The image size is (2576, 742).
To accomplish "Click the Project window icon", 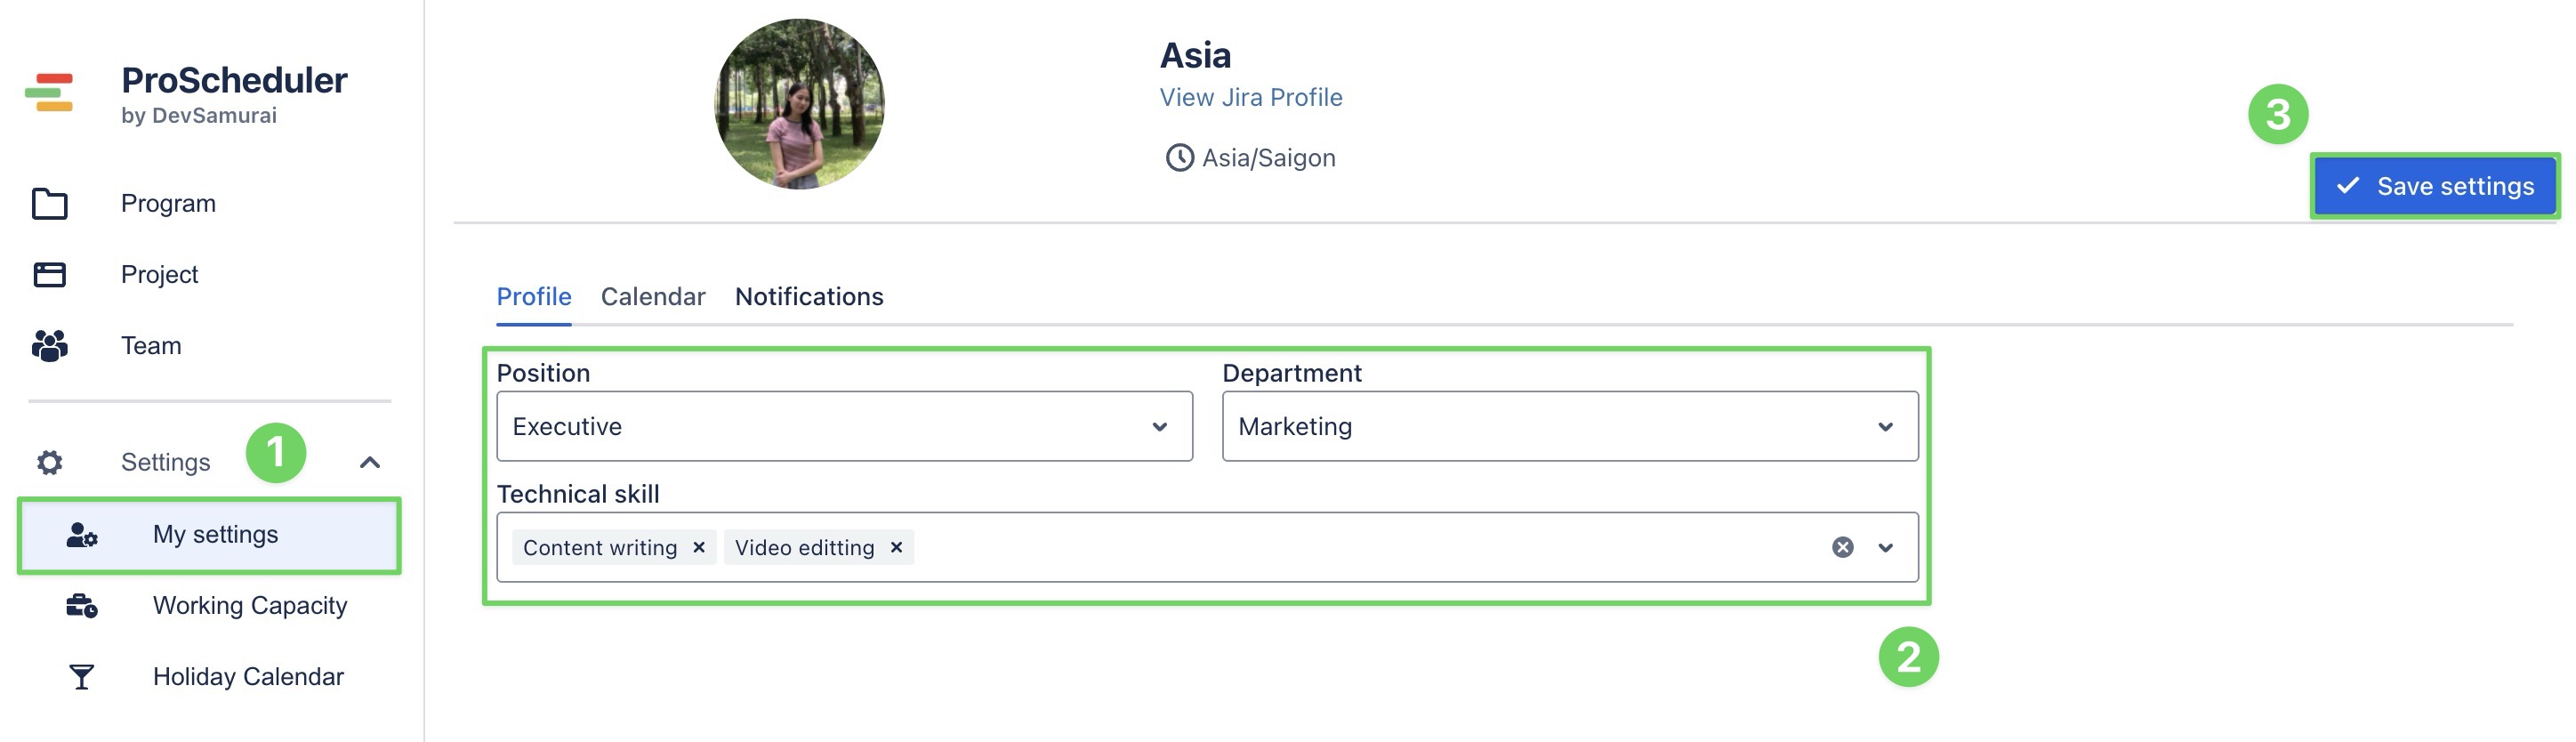I will (x=49, y=275).
